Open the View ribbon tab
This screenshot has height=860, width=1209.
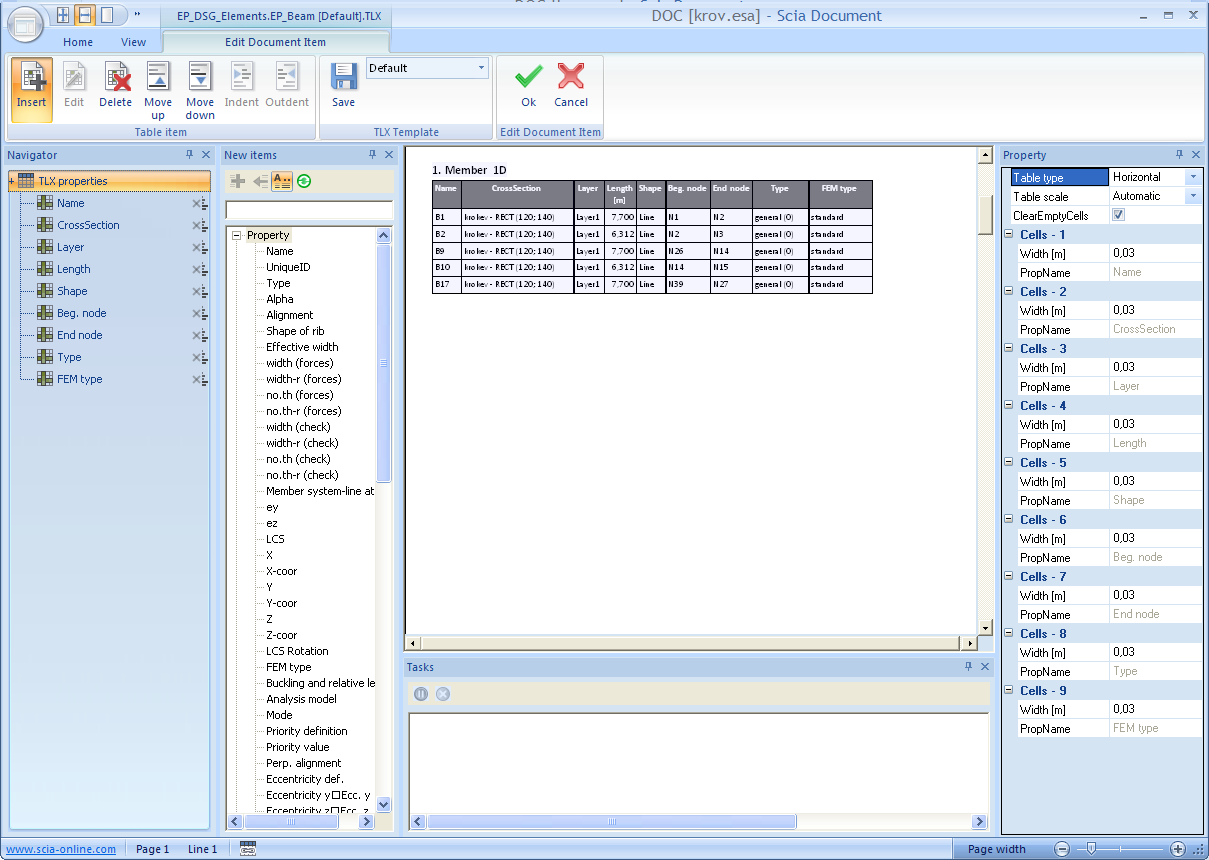coord(133,42)
